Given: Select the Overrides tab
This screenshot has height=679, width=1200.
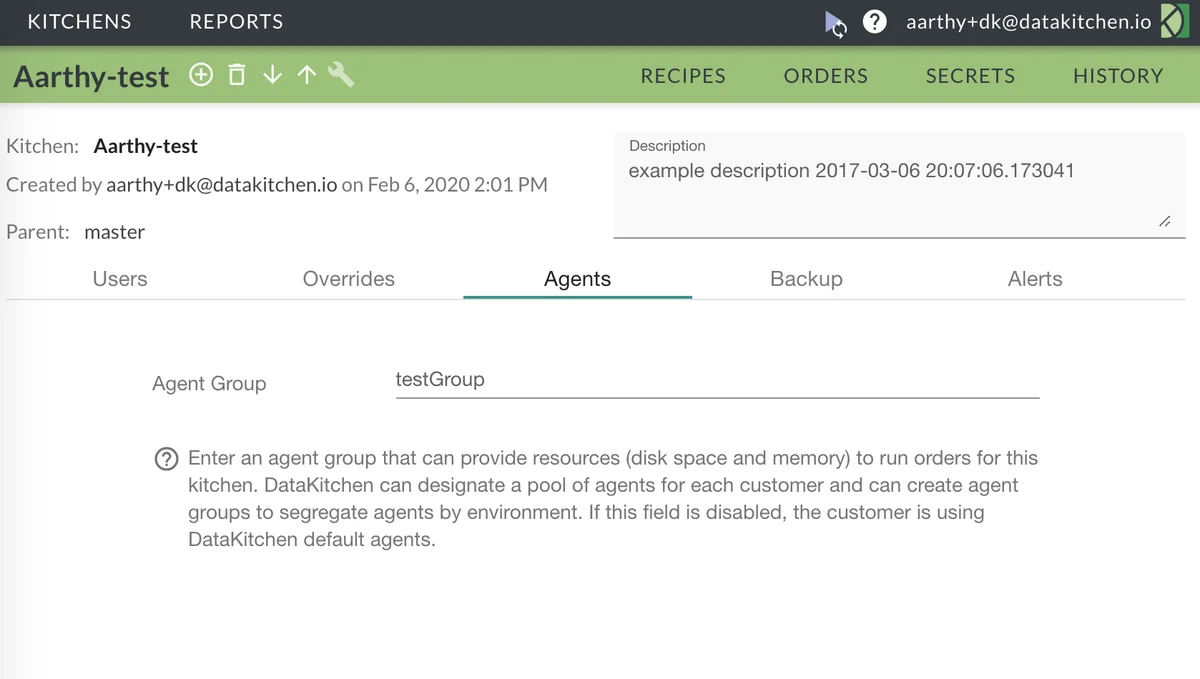Looking at the screenshot, I should (x=349, y=279).
